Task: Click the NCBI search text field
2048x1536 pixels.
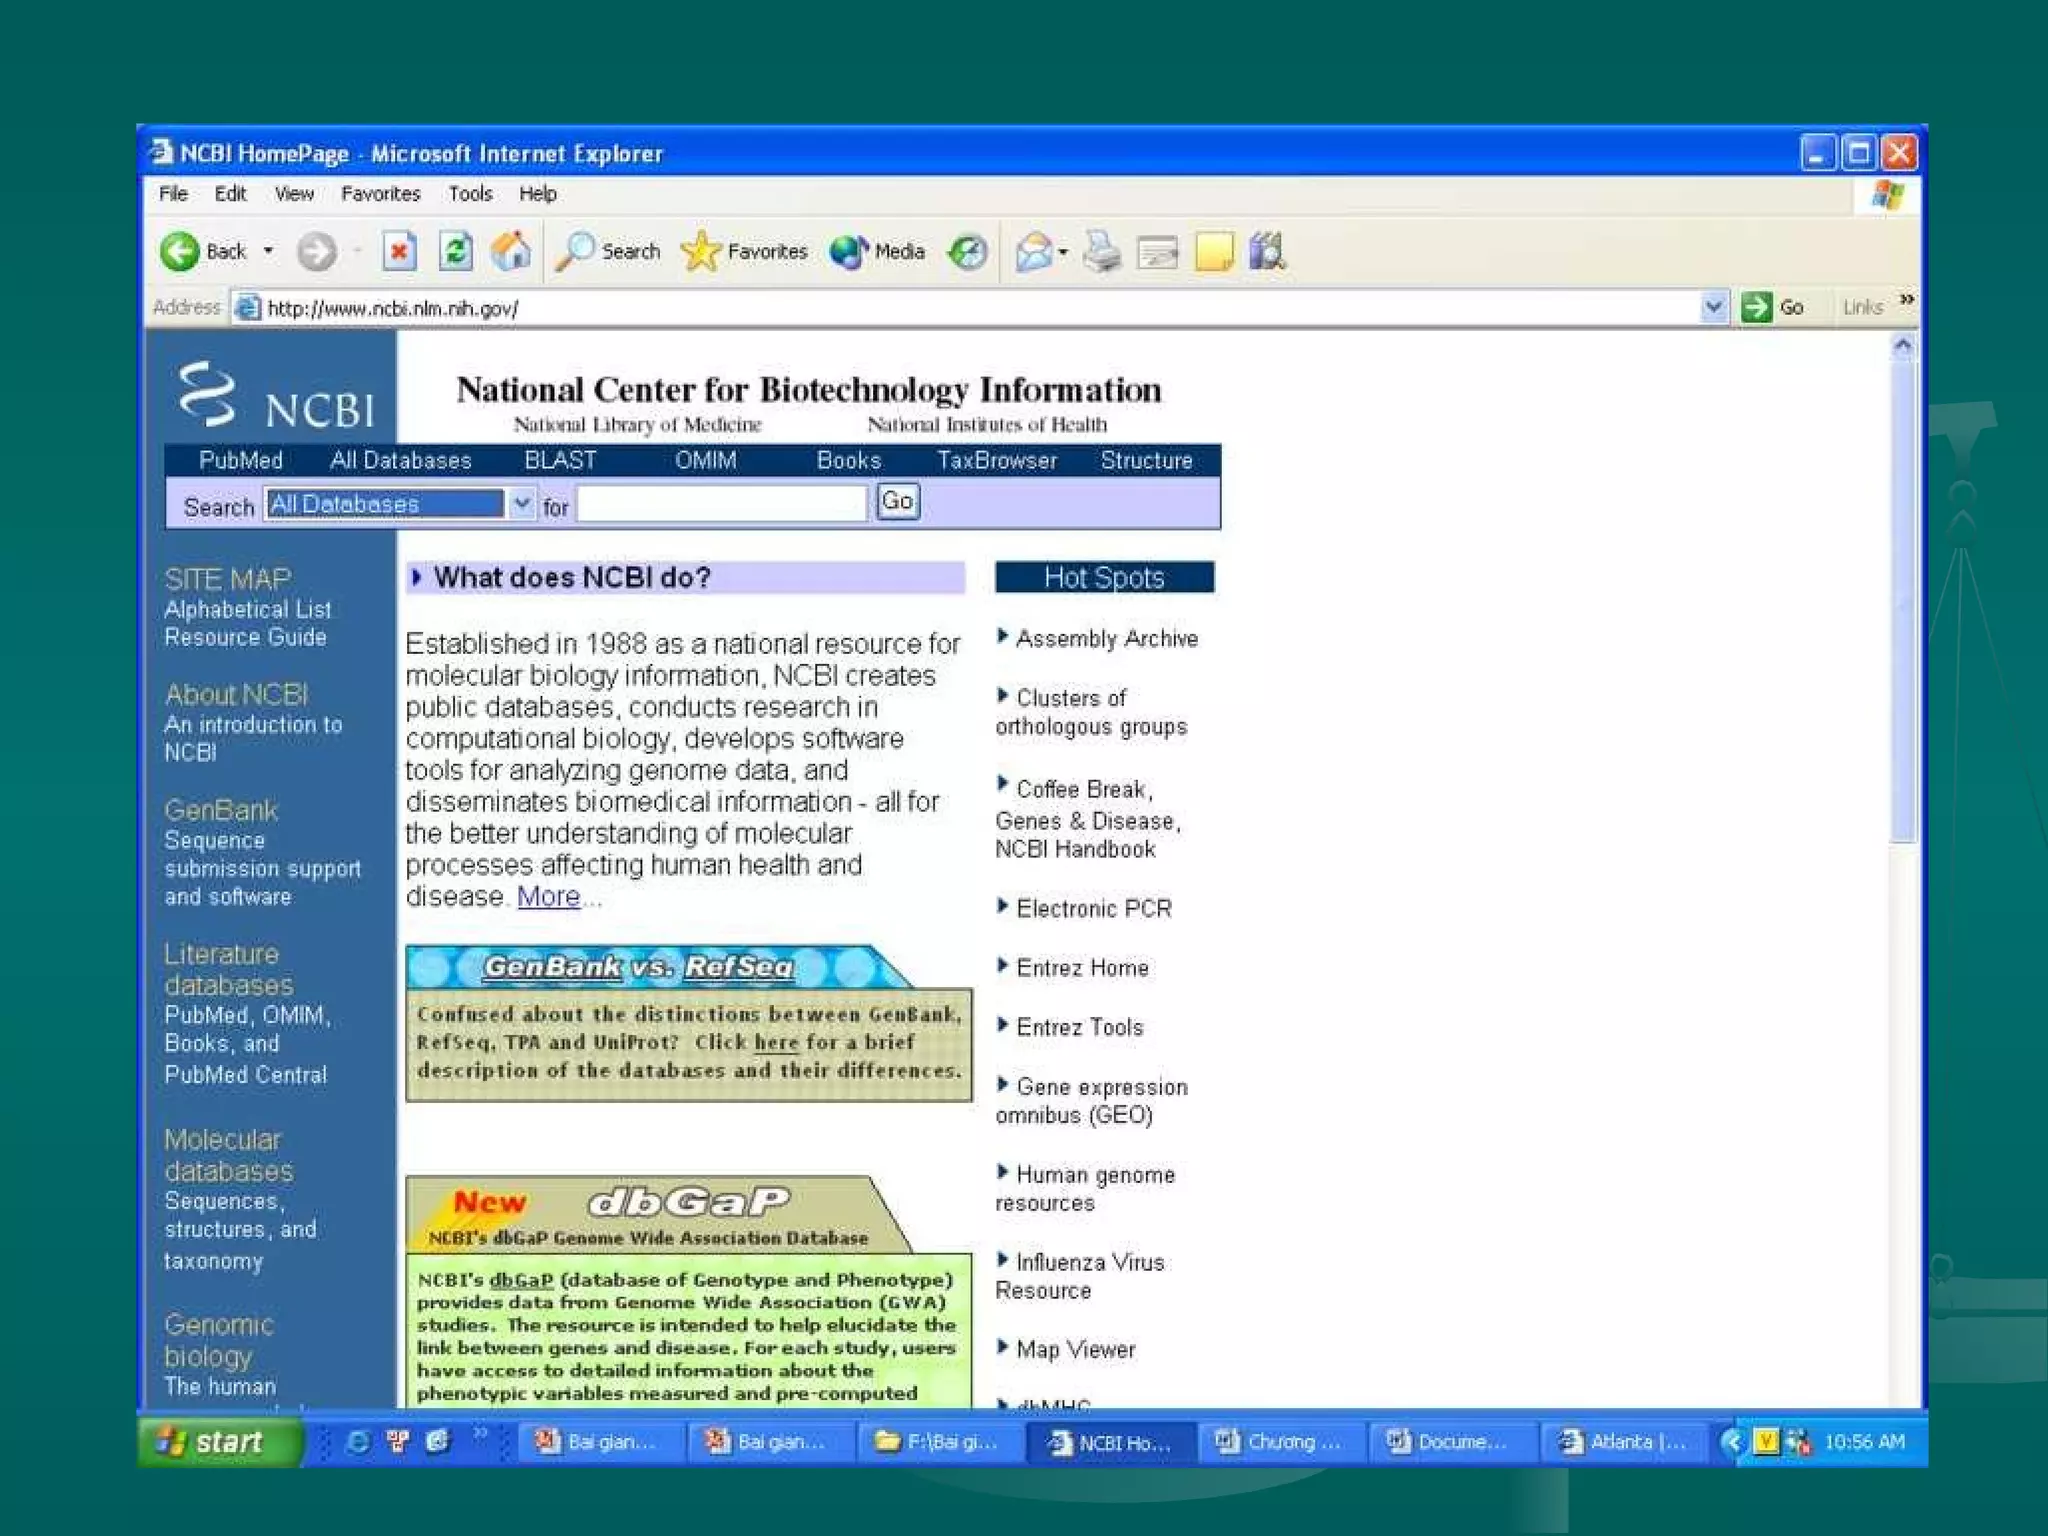Action: (721, 503)
